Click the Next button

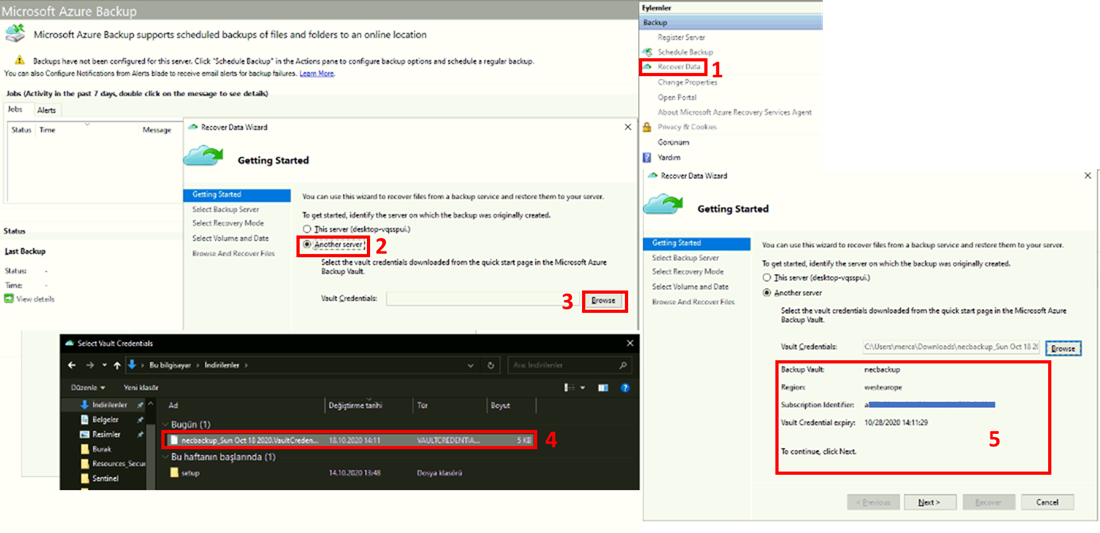click(930, 502)
